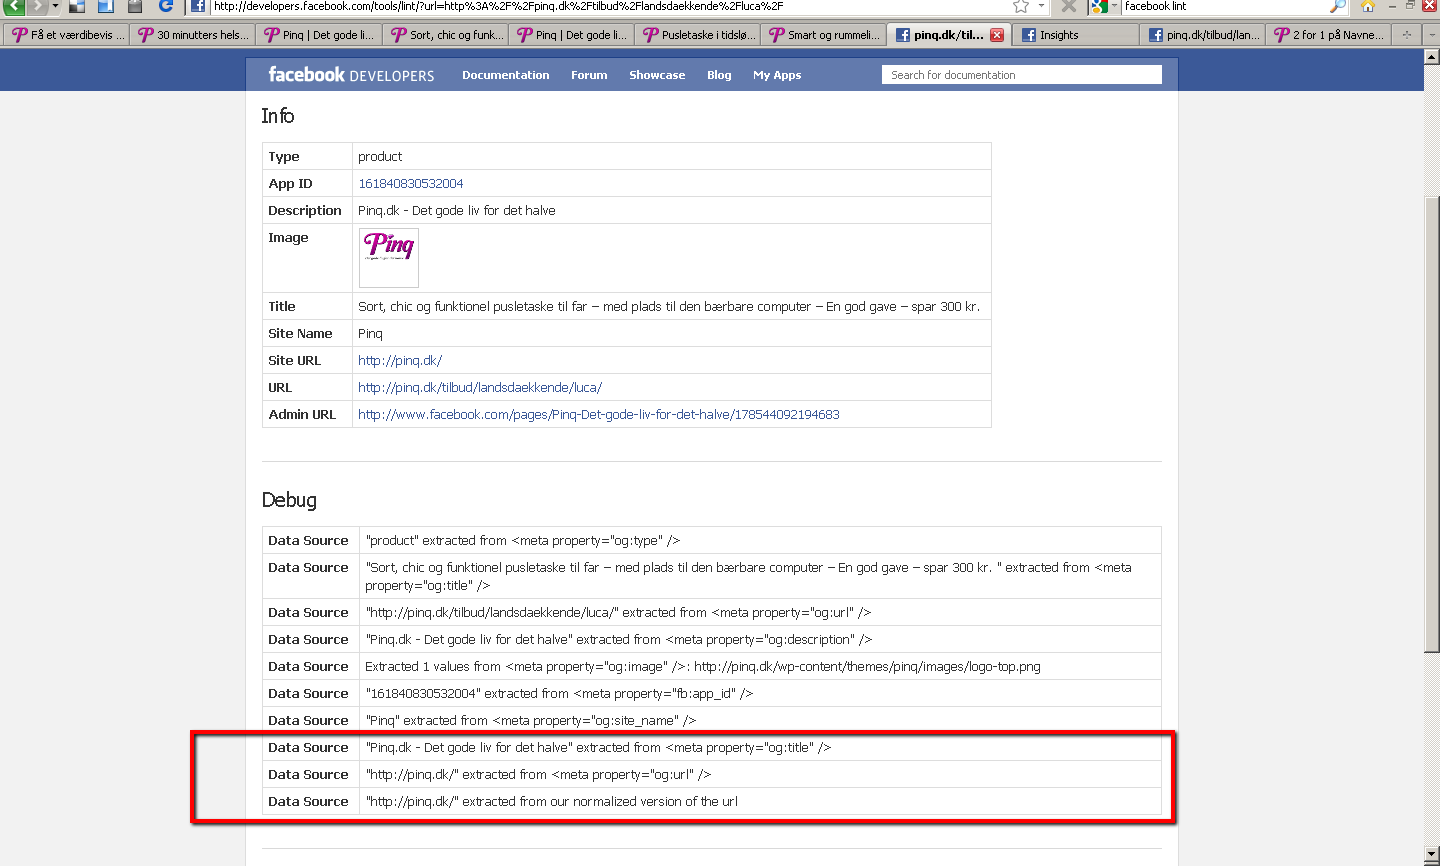Click the 'Search for documentation' field
Image resolution: width=1440 pixels, height=866 pixels.
pyautogui.click(x=1022, y=75)
